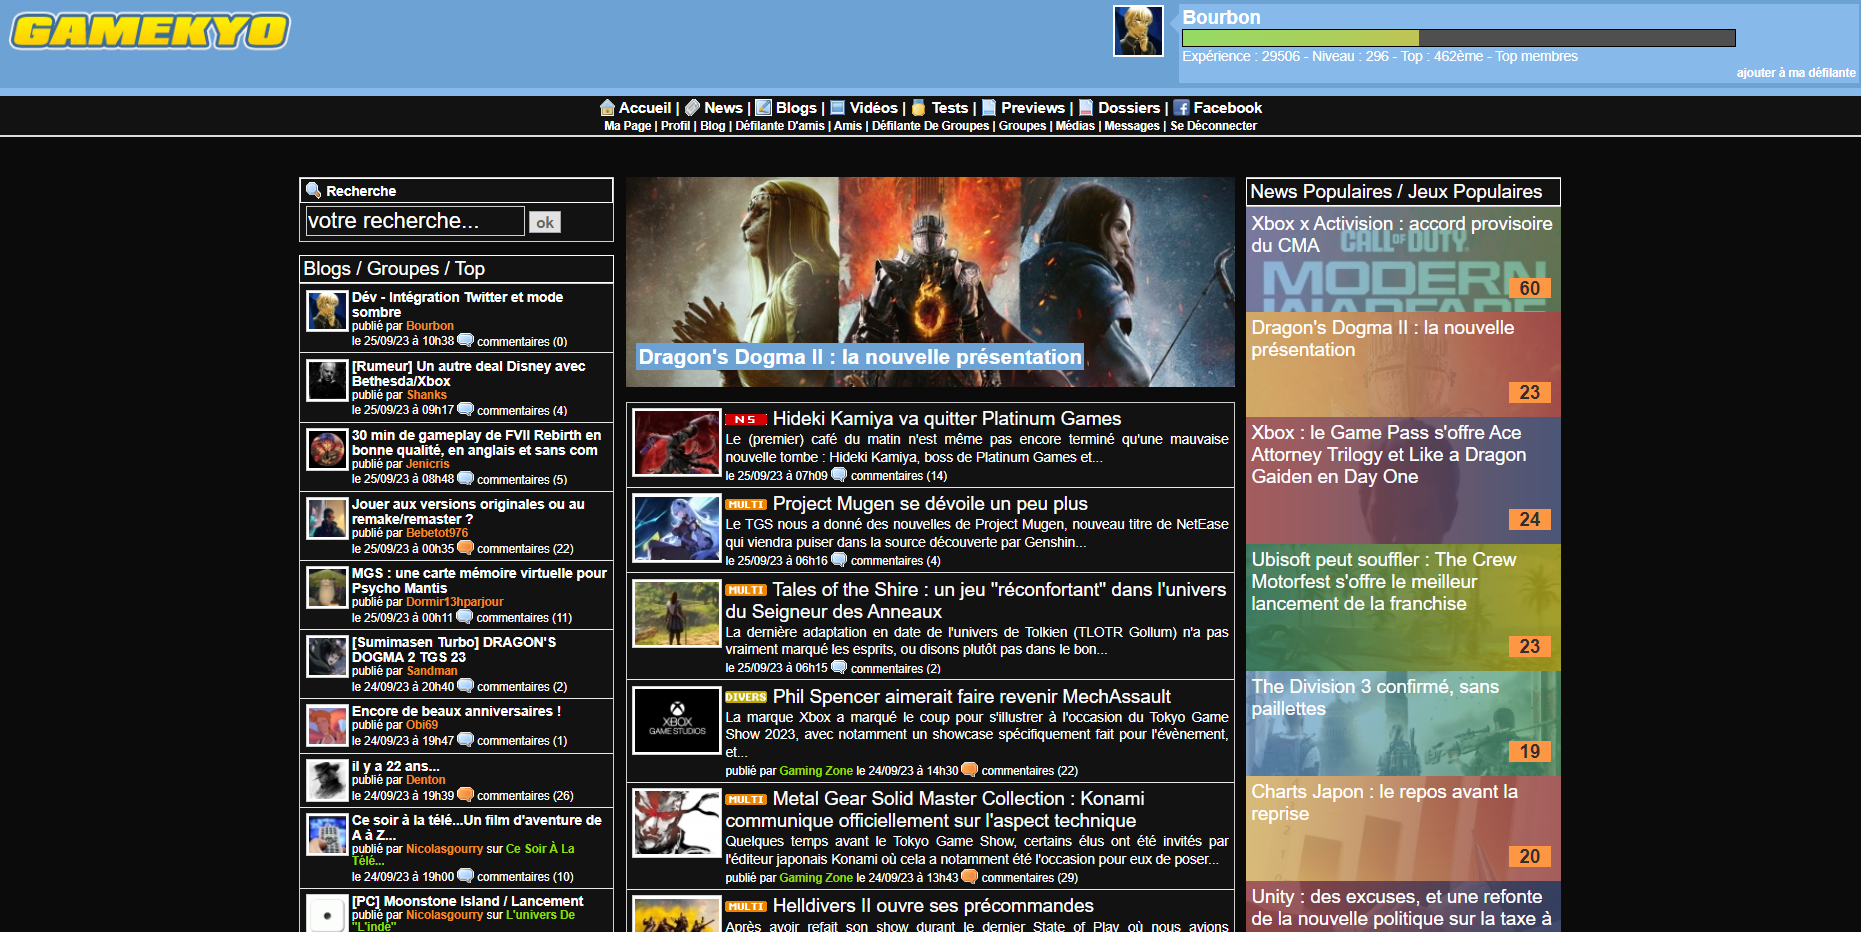Open 'Xbox x Activision : accord provisoire' popular news
Image resolution: width=1861 pixels, height=932 pixels.
[1403, 260]
